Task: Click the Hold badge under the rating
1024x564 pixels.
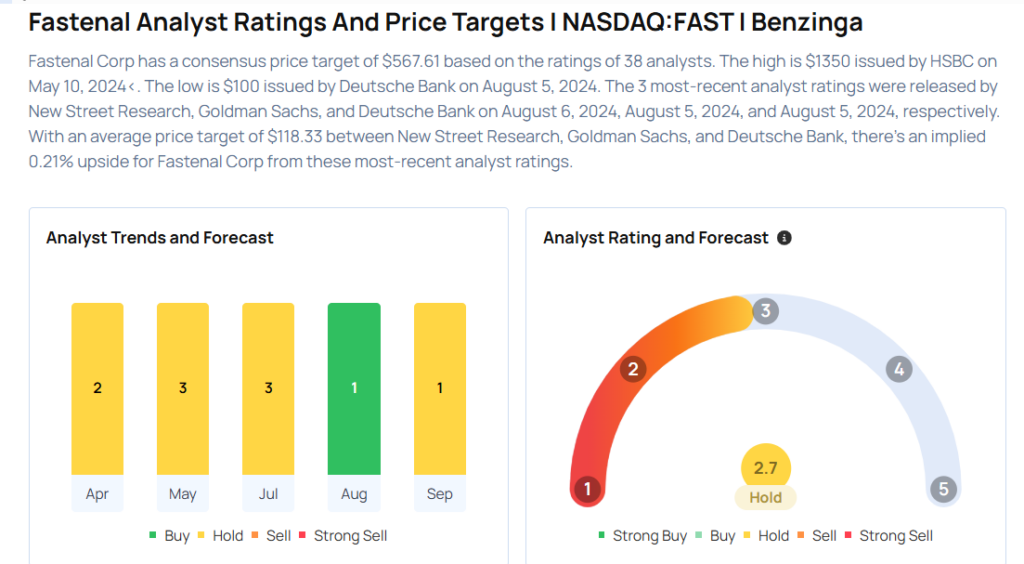Action: (x=766, y=497)
